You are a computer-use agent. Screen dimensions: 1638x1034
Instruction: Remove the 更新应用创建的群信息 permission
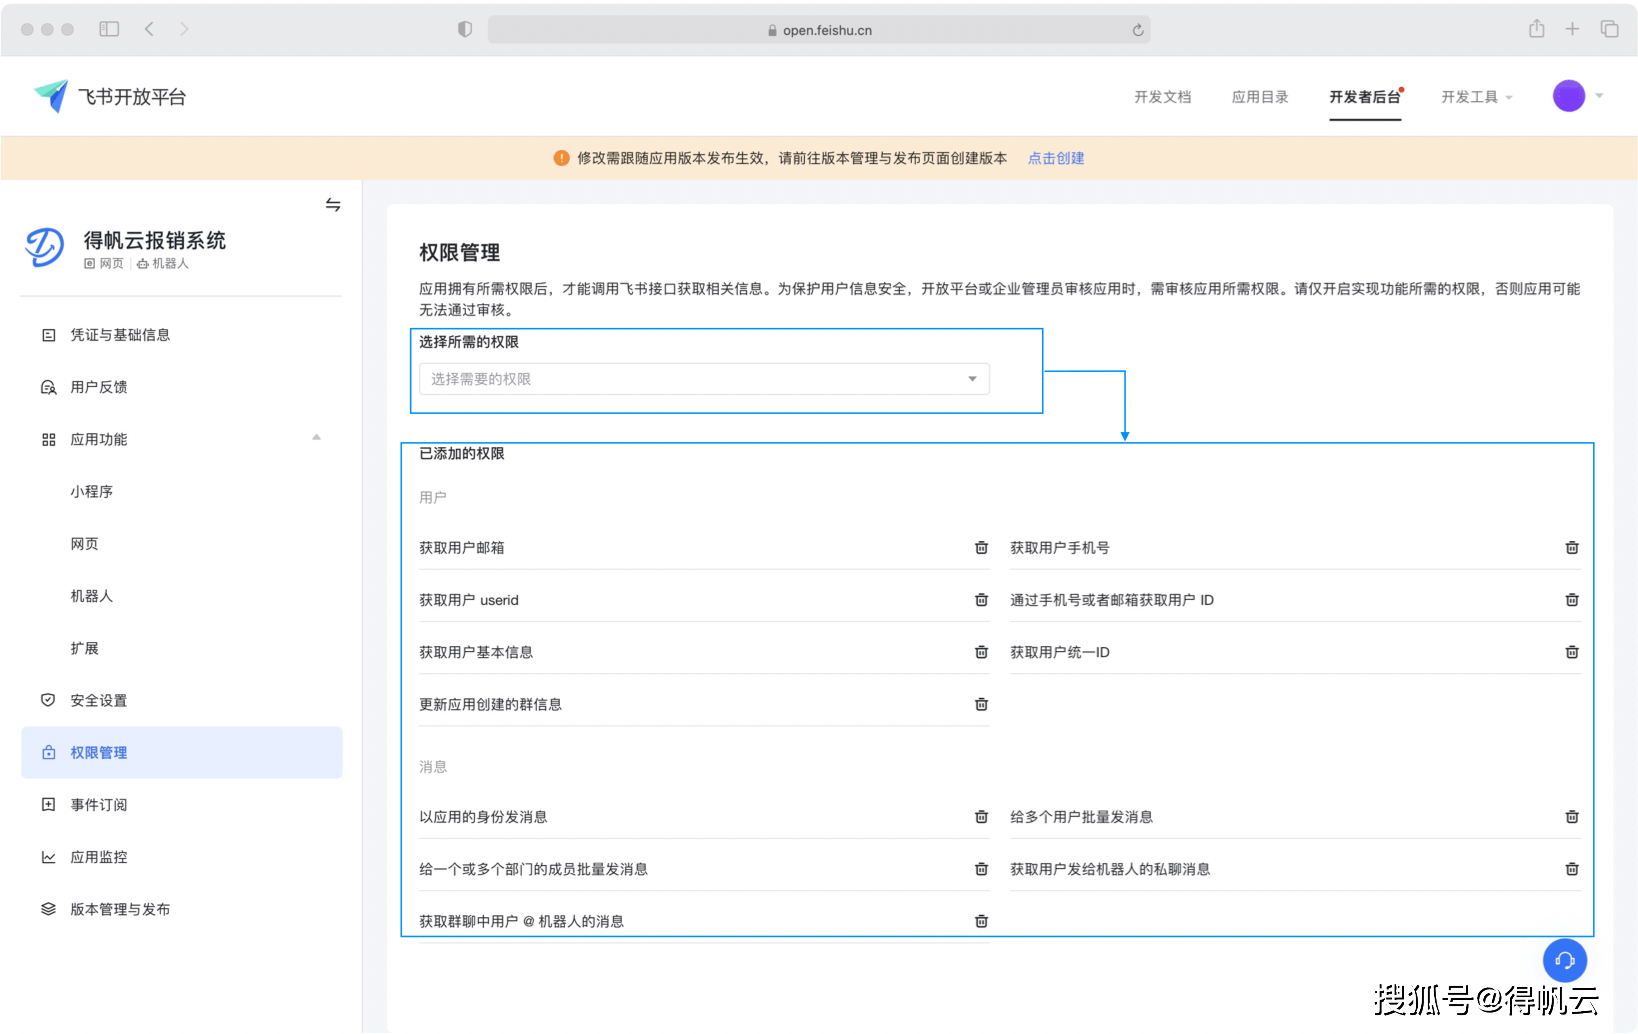coord(981,704)
